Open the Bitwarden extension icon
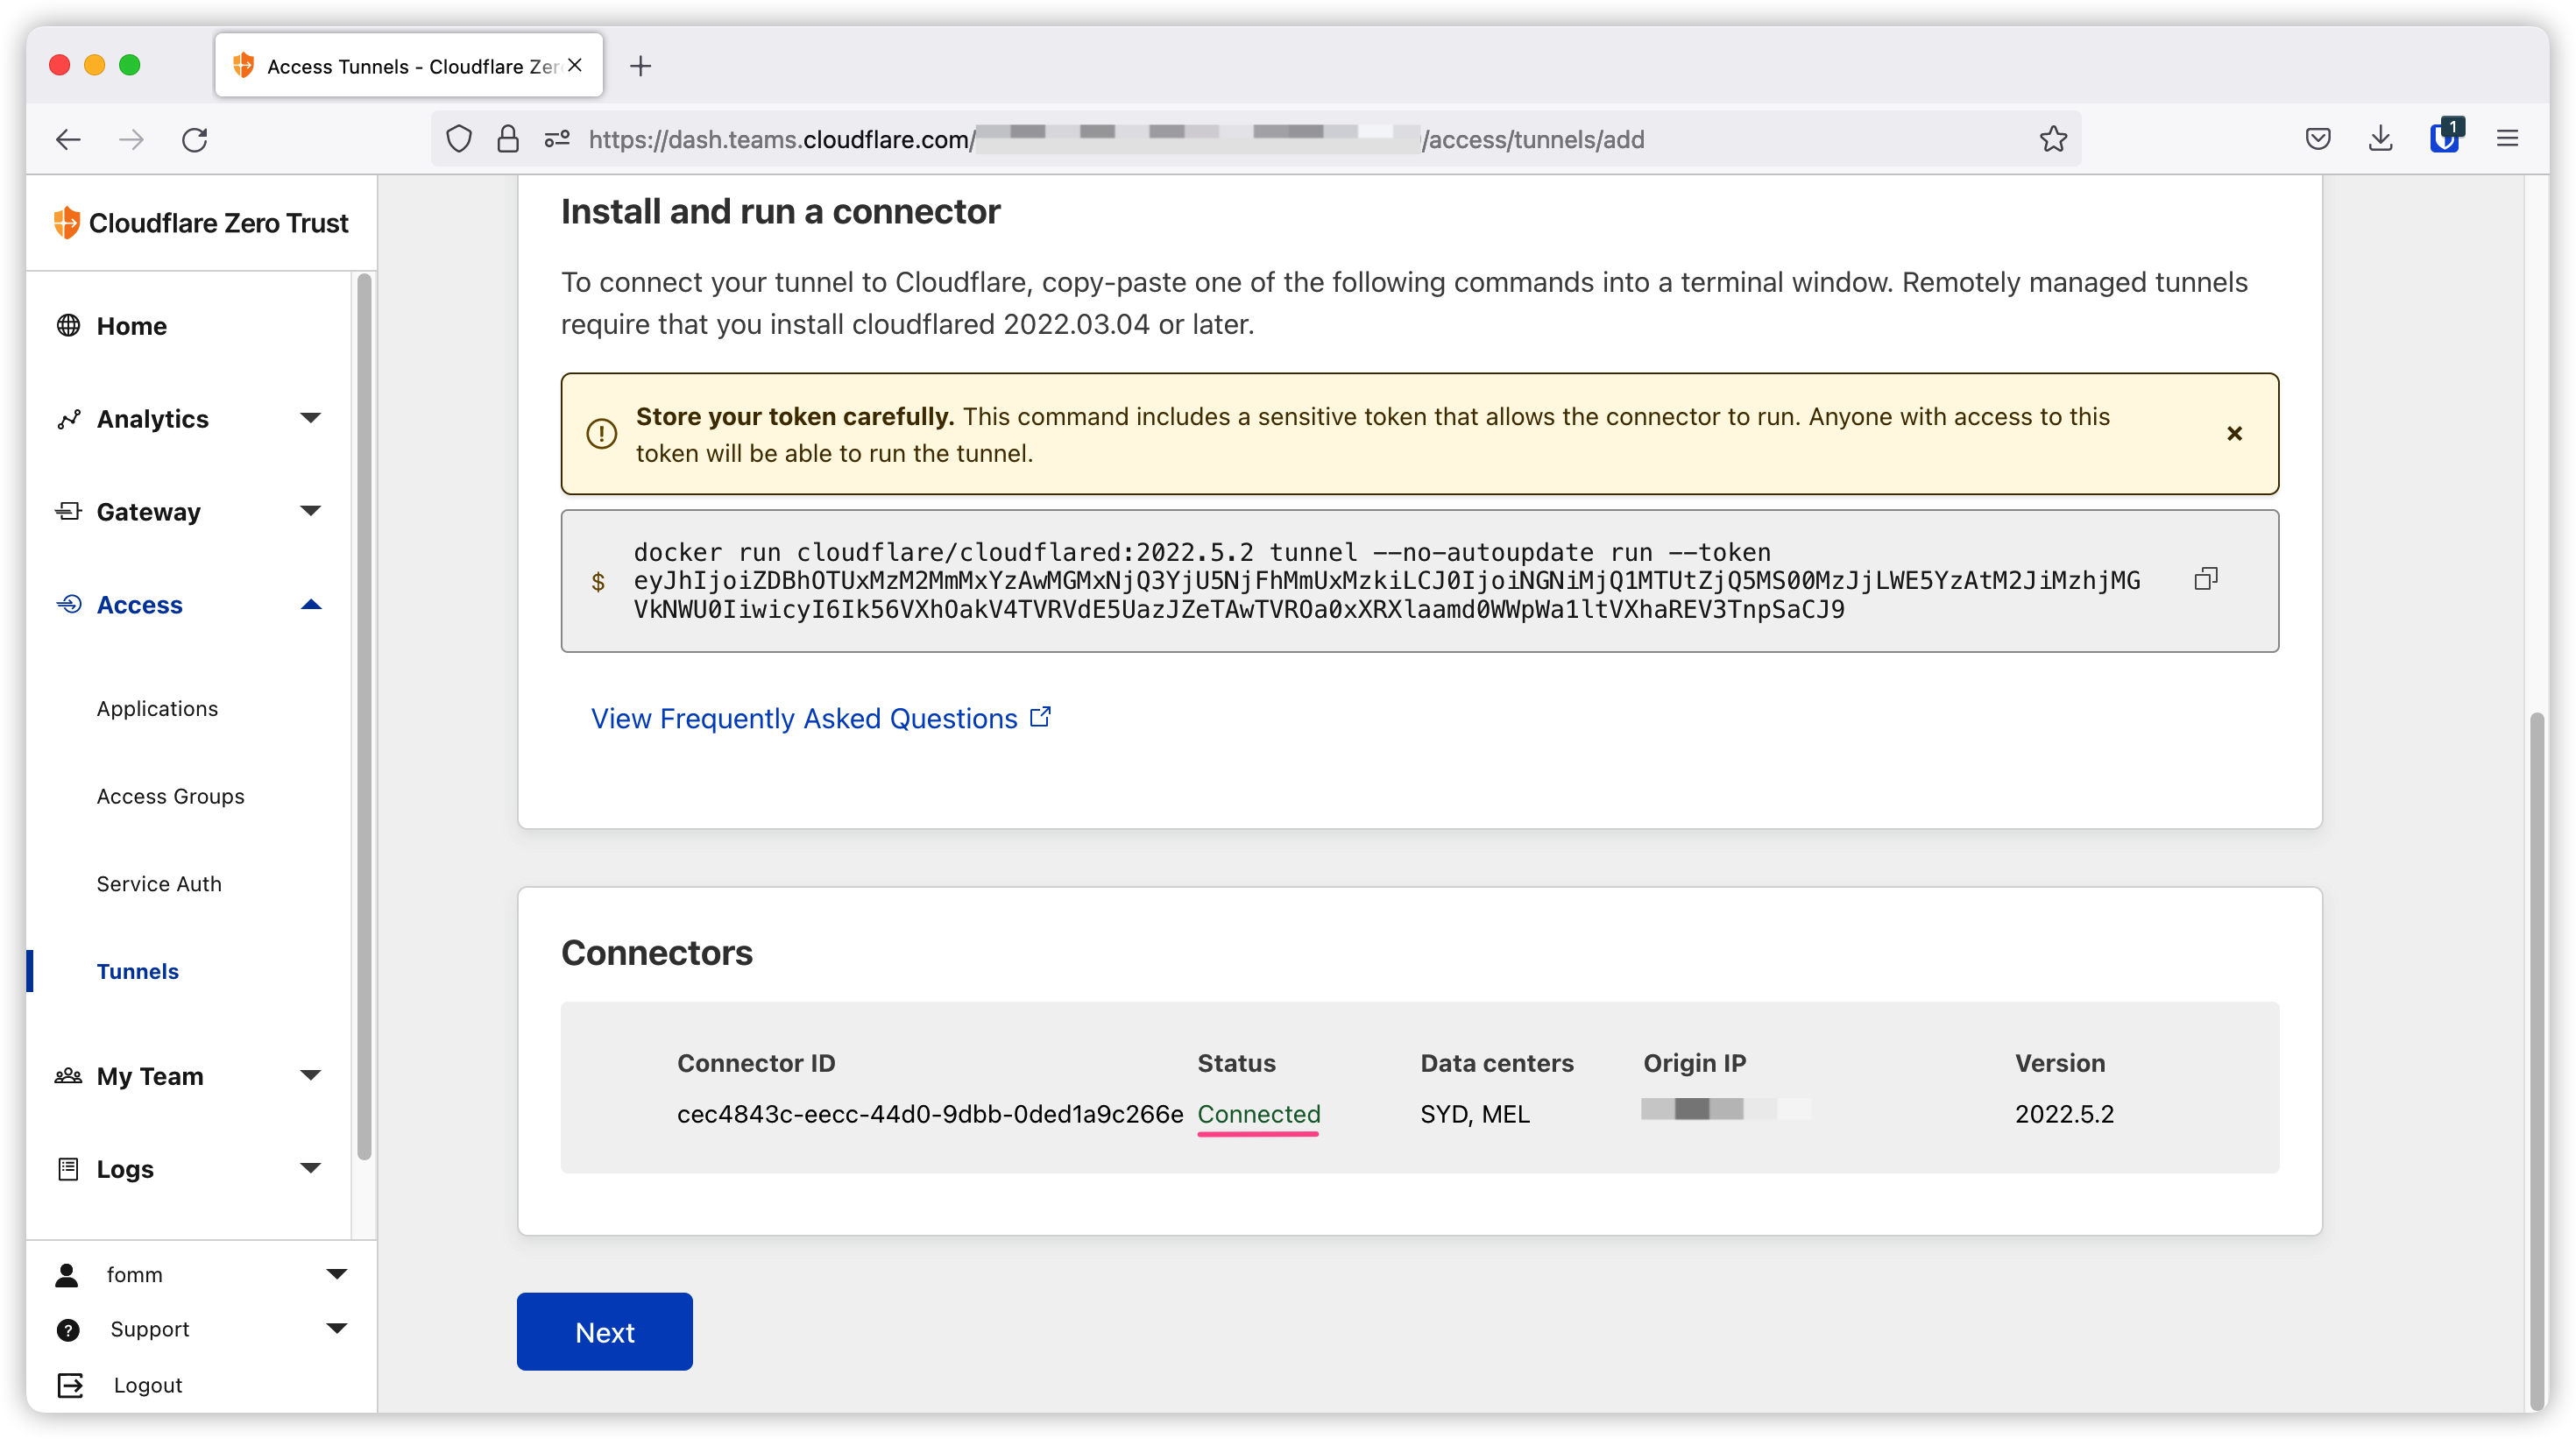The height and width of the screenshot is (1439, 2576). tap(2444, 138)
